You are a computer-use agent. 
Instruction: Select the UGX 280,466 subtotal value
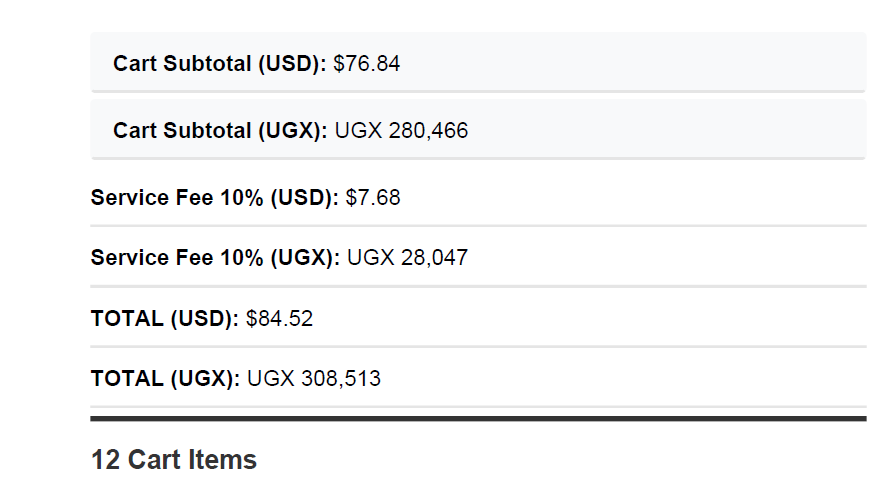pyautogui.click(x=401, y=130)
